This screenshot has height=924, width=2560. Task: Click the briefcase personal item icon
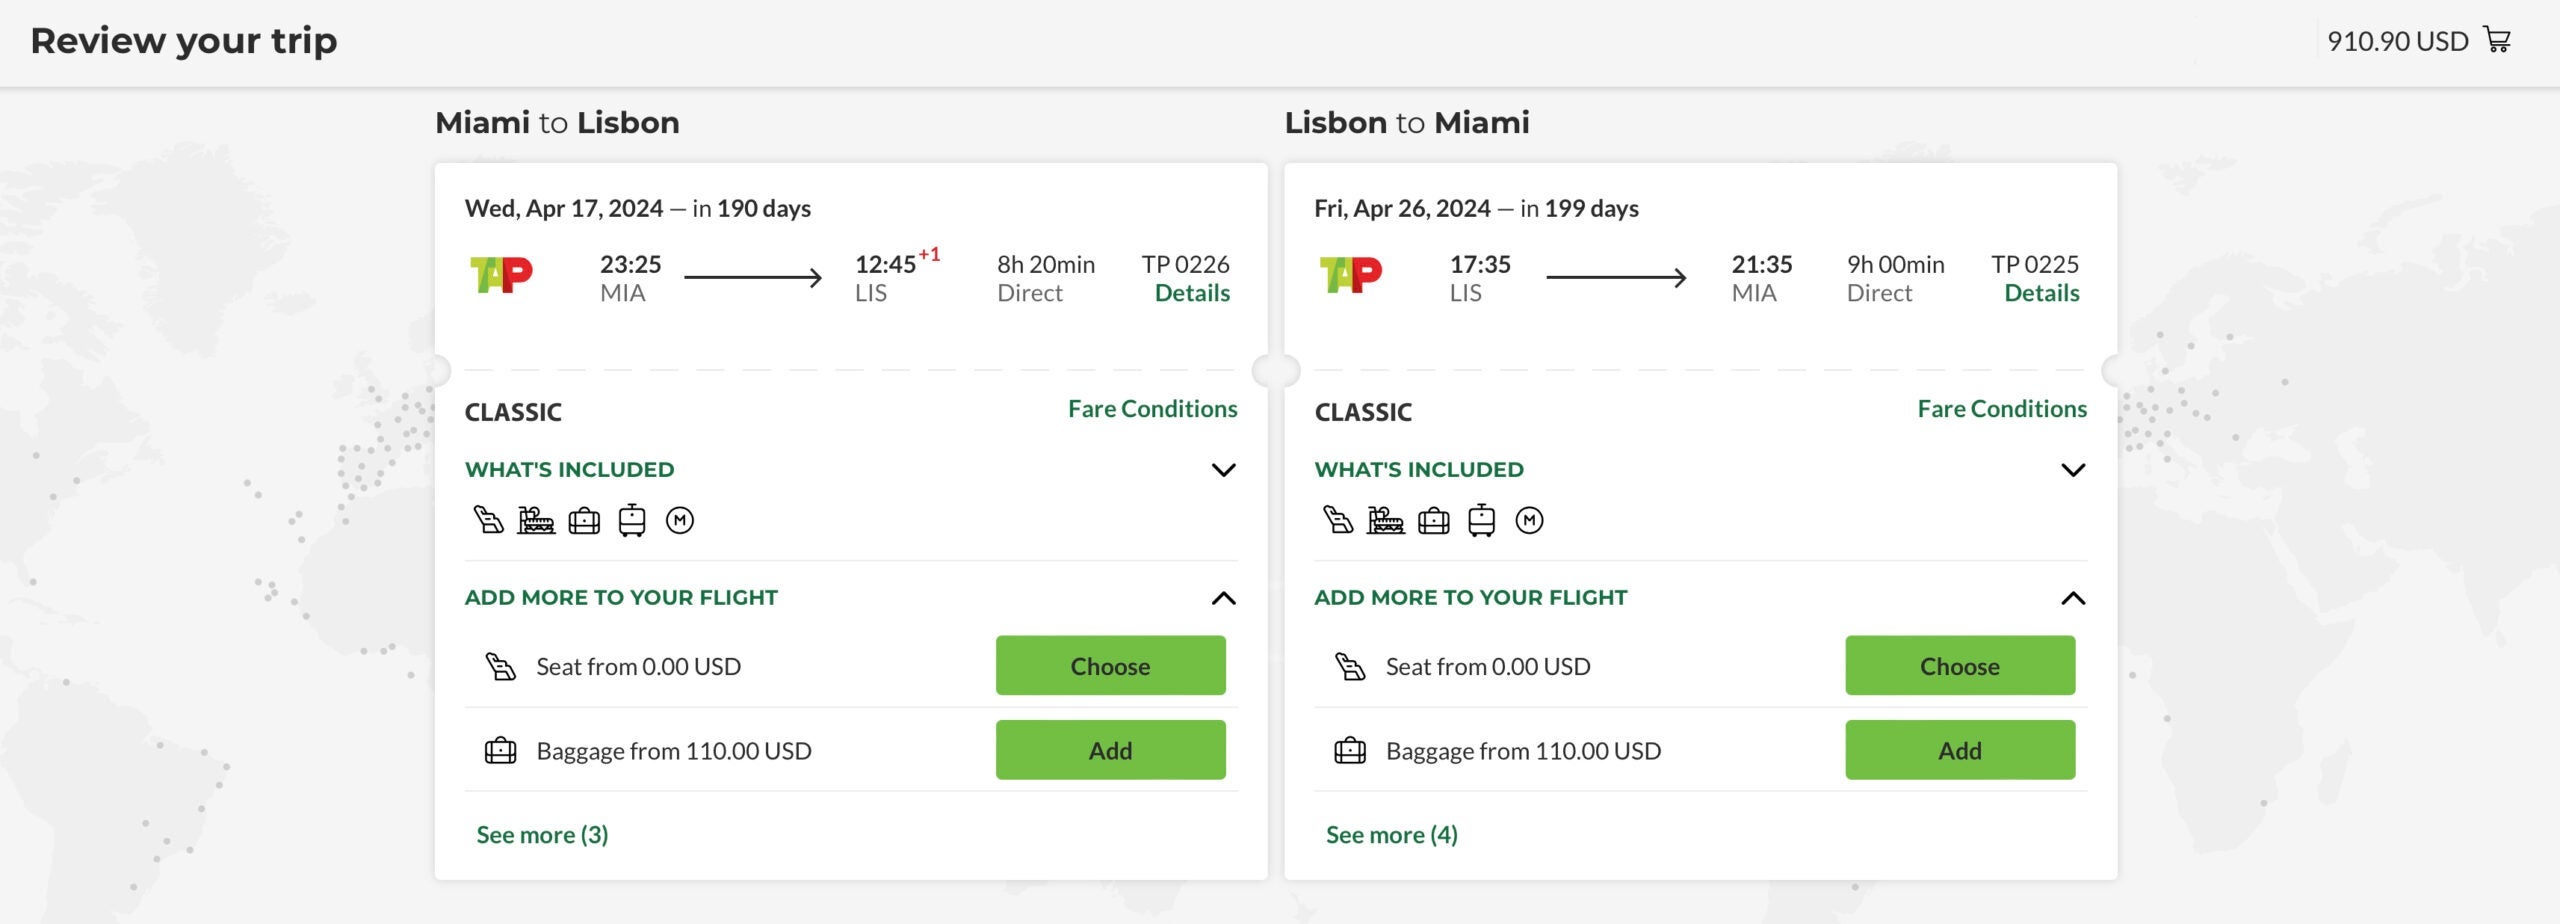[x=583, y=519]
